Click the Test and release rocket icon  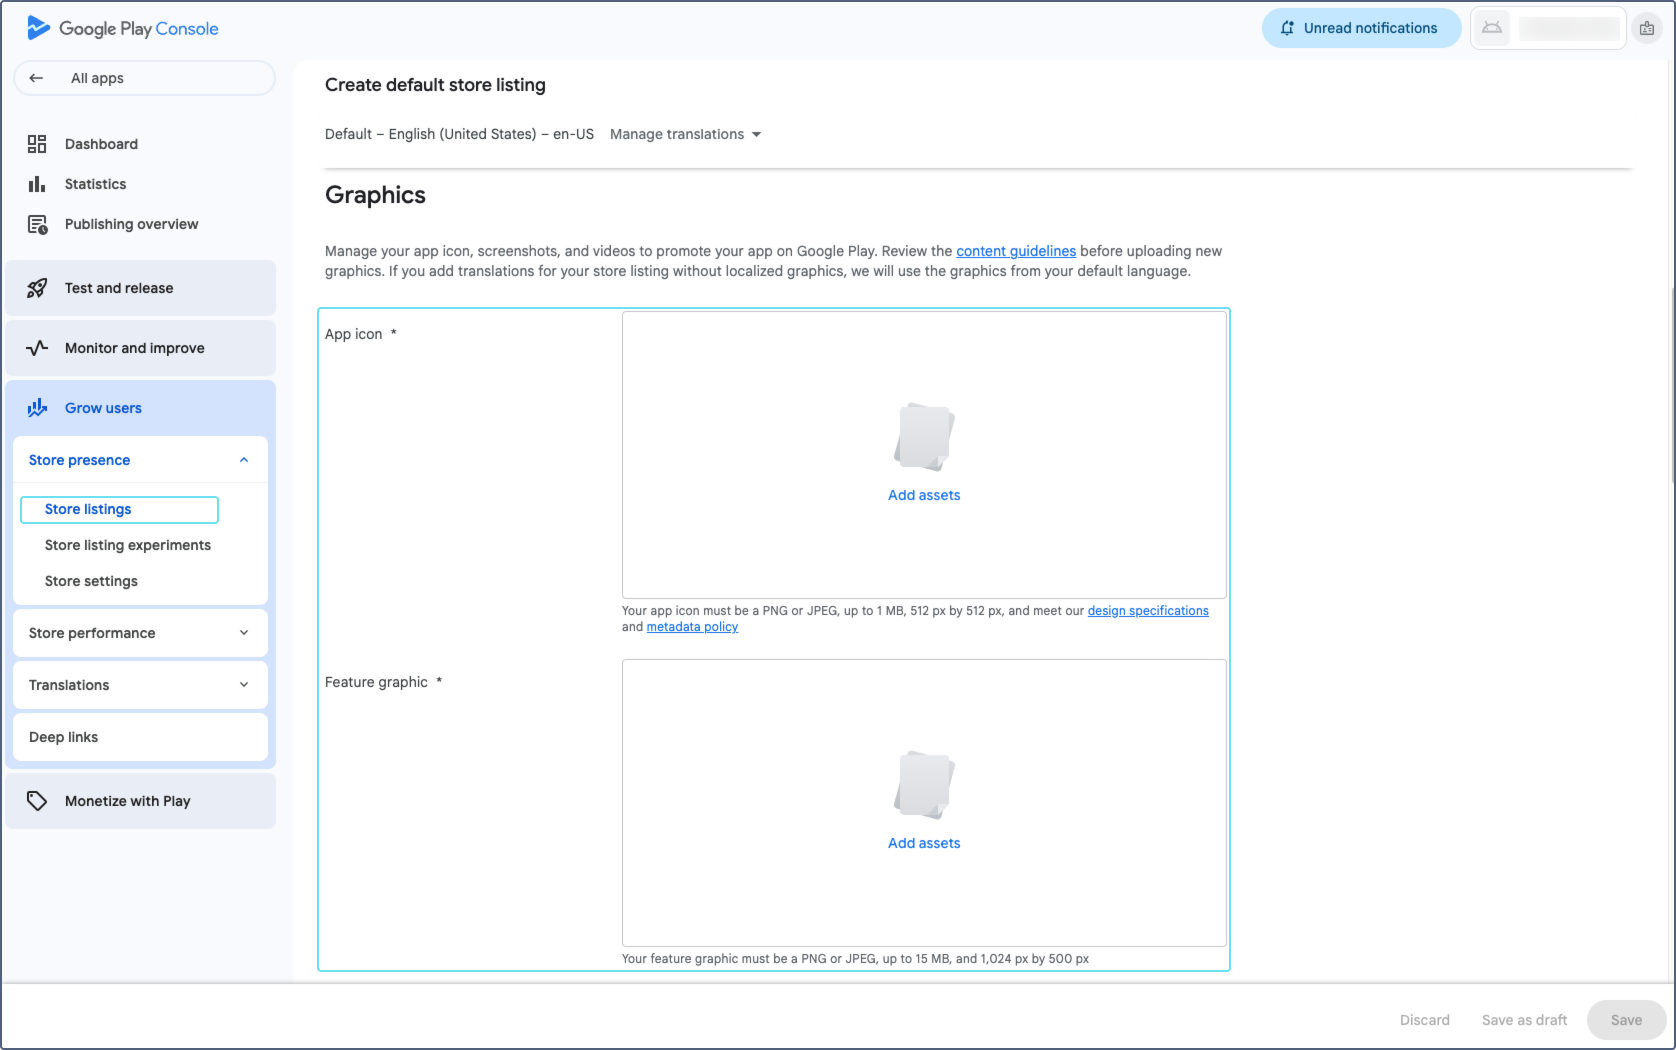(x=37, y=288)
